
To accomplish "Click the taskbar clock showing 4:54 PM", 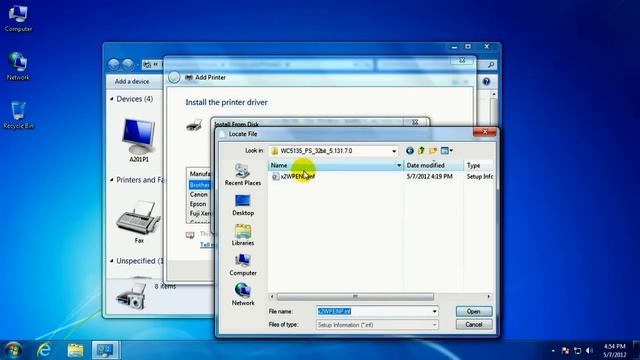I will pyautogui.click(x=614, y=351).
